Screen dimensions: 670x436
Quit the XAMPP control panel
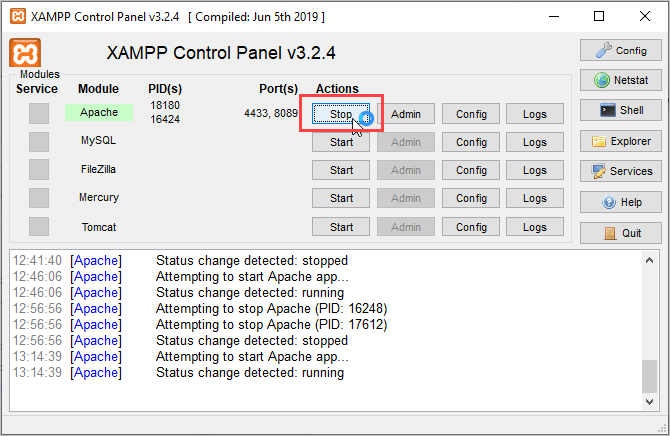click(x=620, y=233)
